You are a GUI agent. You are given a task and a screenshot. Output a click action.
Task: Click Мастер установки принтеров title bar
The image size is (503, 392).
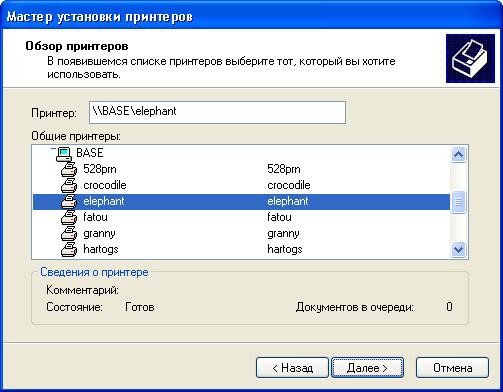tap(251, 16)
